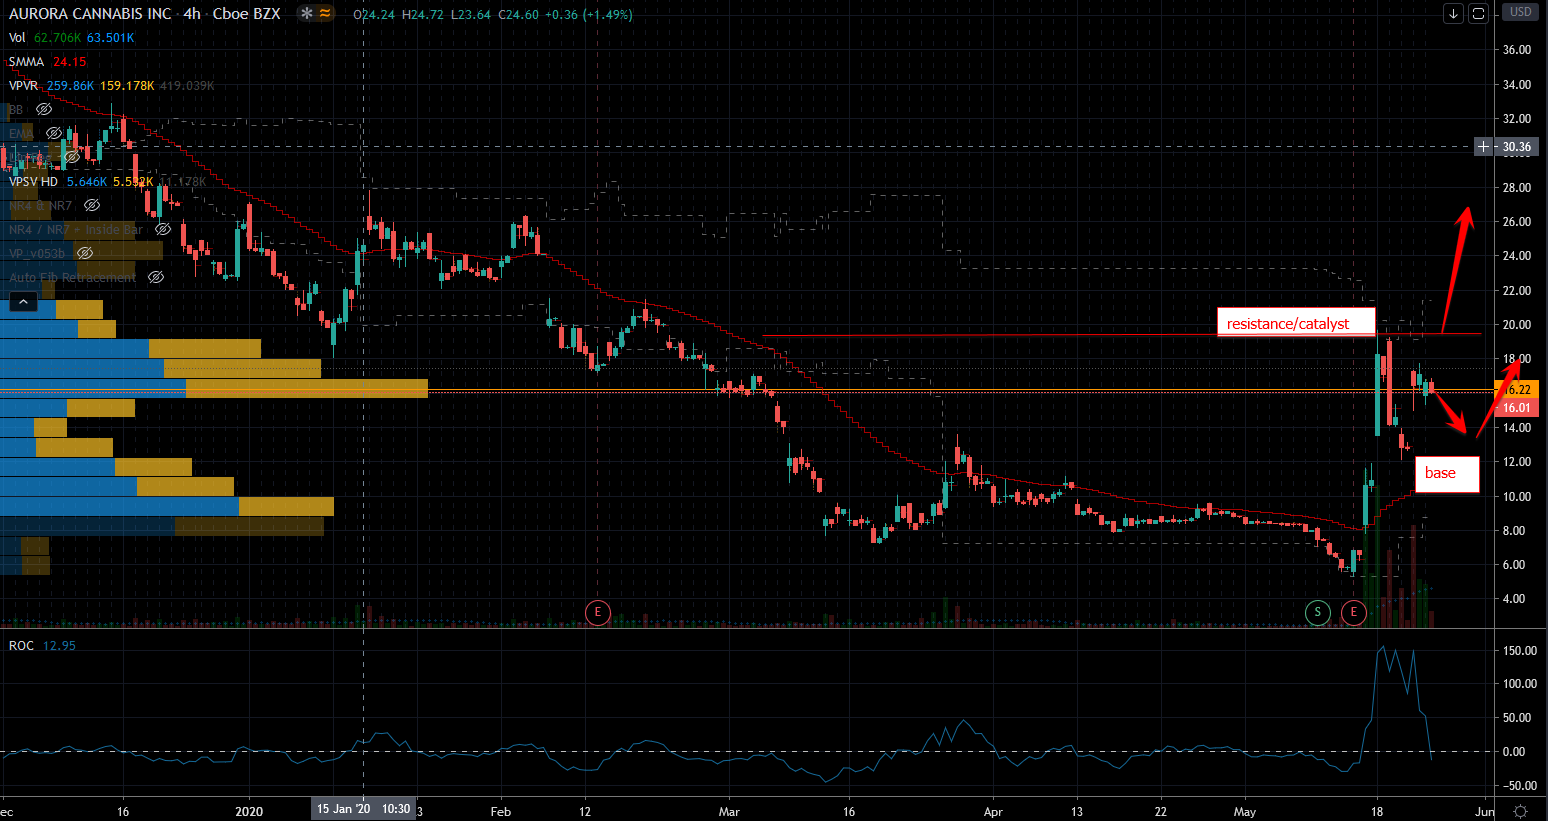Click the SMMA value 24.15

70,62
